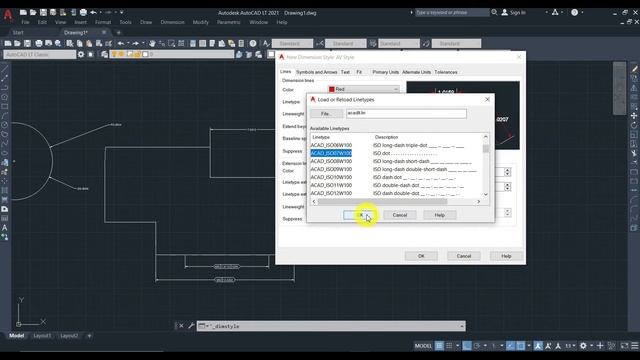The height and width of the screenshot is (360, 640).
Task: Open snap mode options arrow in status bar
Action: (x=458, y=346)
